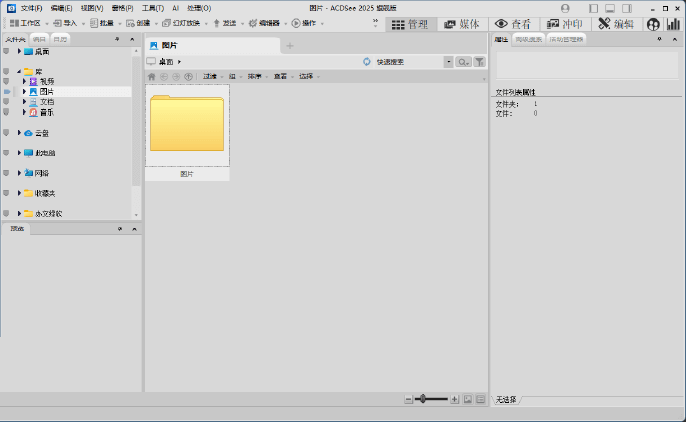Select the 图片 folder thumbnail
The height and width of the screenshot is (422, 686).
click(x=187, y=132)
